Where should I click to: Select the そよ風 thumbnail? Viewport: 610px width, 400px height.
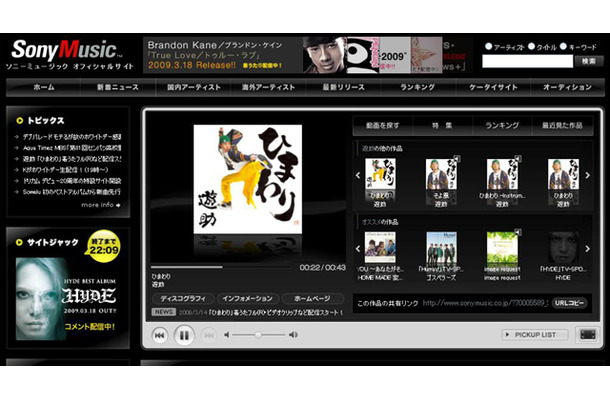click(441, 174)
